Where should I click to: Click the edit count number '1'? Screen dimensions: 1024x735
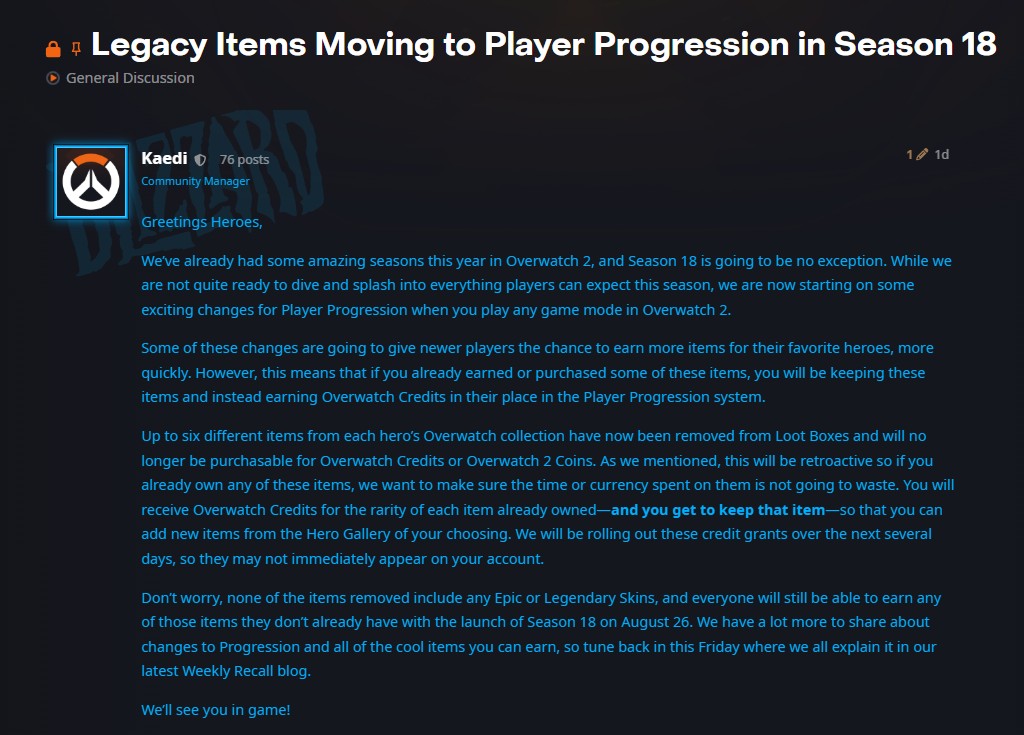[909, 155]
